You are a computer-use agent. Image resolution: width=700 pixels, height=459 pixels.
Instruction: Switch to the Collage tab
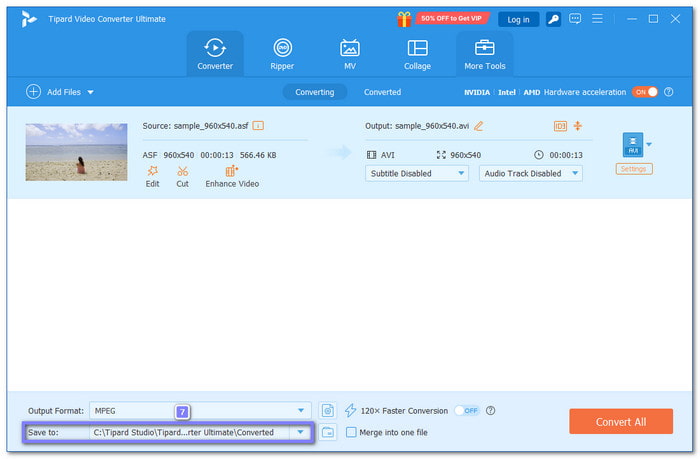pos(417,54)
